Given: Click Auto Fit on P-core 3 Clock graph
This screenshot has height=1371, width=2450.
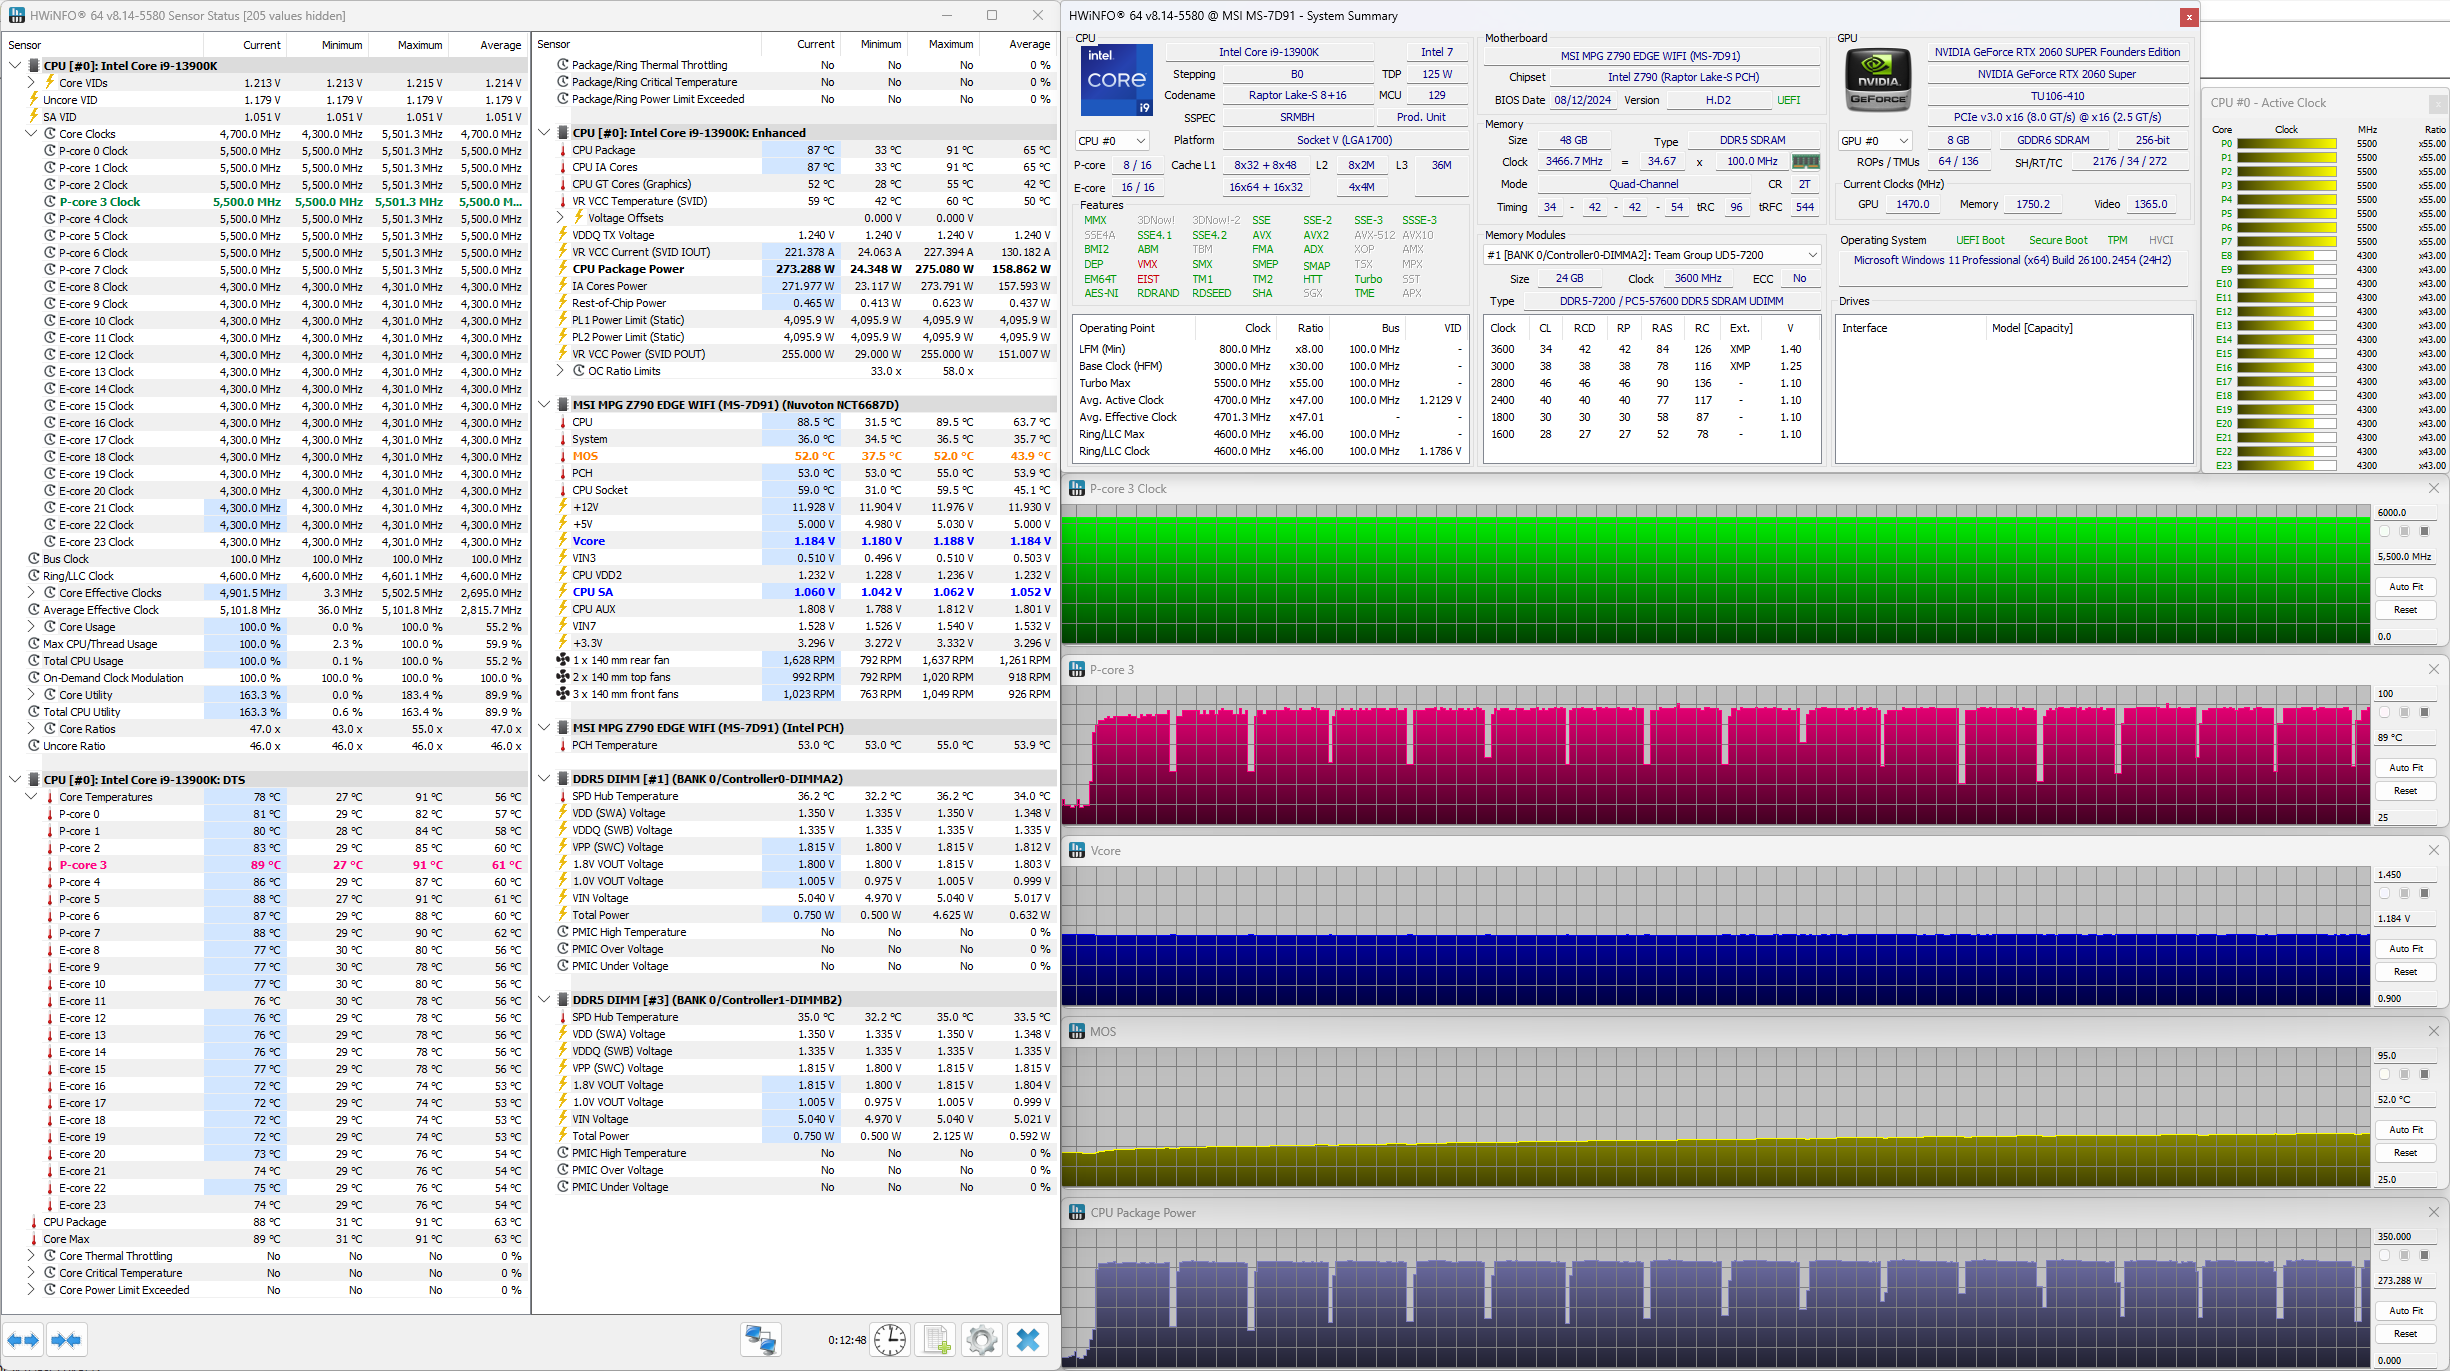Looking at the screenshot, I should [x=2405, y=587].
